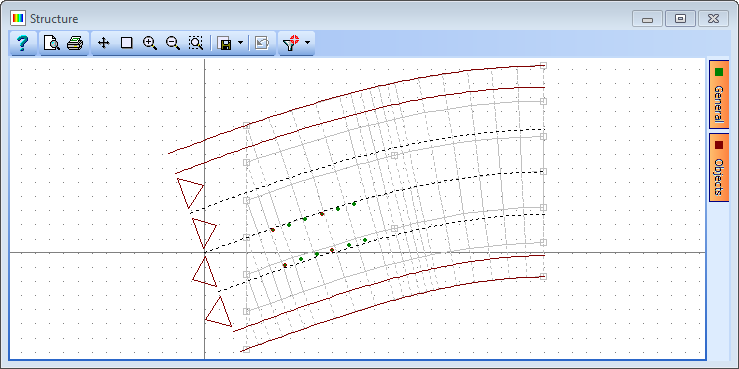Image resolution: width=739 pixels, height=369 pixels.
Task: Close the Structure window
Action: (713, 19)
